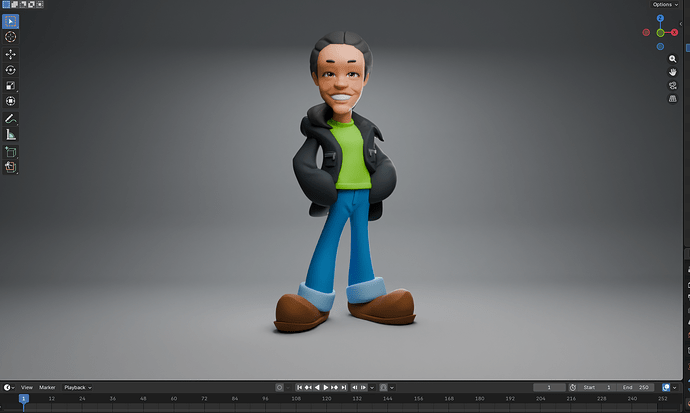Open the timeline View menu
This screenshot has height=413, width=690.
27,387
